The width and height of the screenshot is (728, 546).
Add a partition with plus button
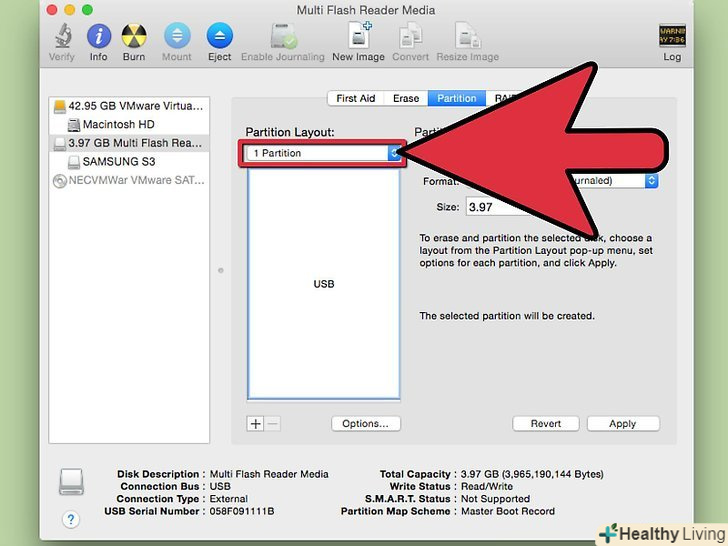tap(255, 423)
